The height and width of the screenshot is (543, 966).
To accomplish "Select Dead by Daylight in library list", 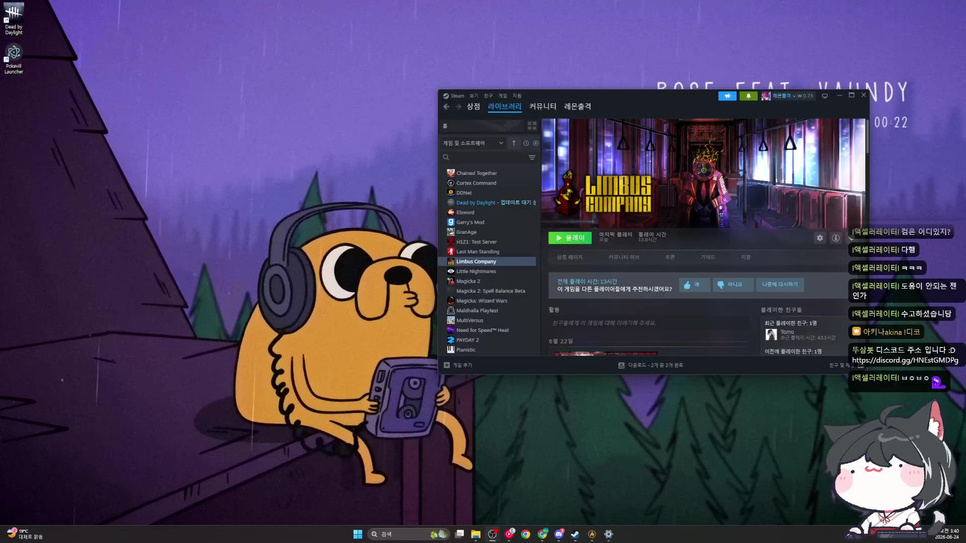I will pos(491,203).
